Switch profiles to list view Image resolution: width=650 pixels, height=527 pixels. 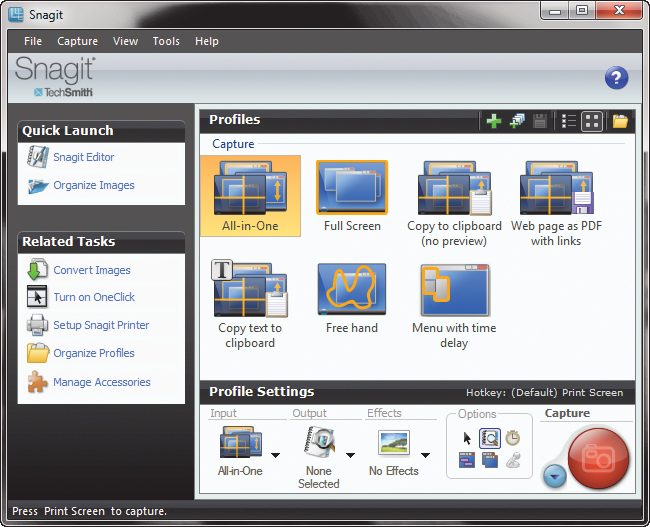pyautogui.click(x=569, y=121)
